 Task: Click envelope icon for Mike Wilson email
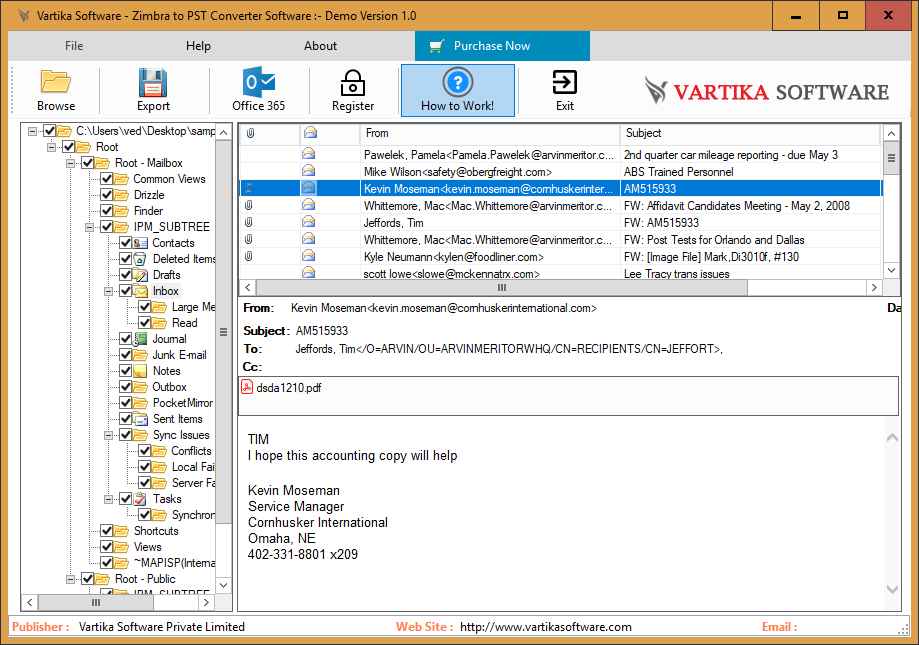pos(308,171)
